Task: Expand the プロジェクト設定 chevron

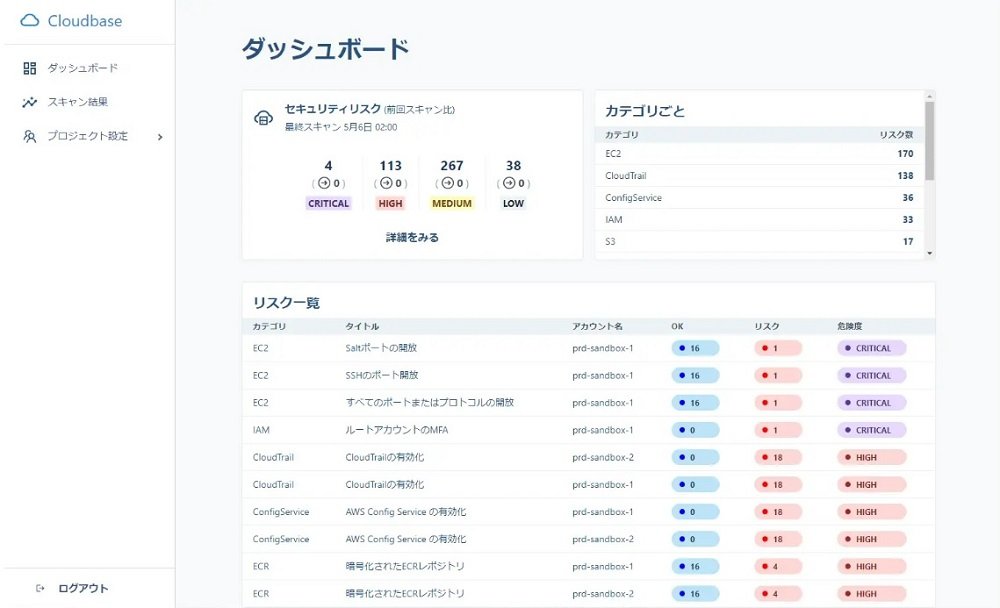Action: pyautogui.click(x=160, y=137)
